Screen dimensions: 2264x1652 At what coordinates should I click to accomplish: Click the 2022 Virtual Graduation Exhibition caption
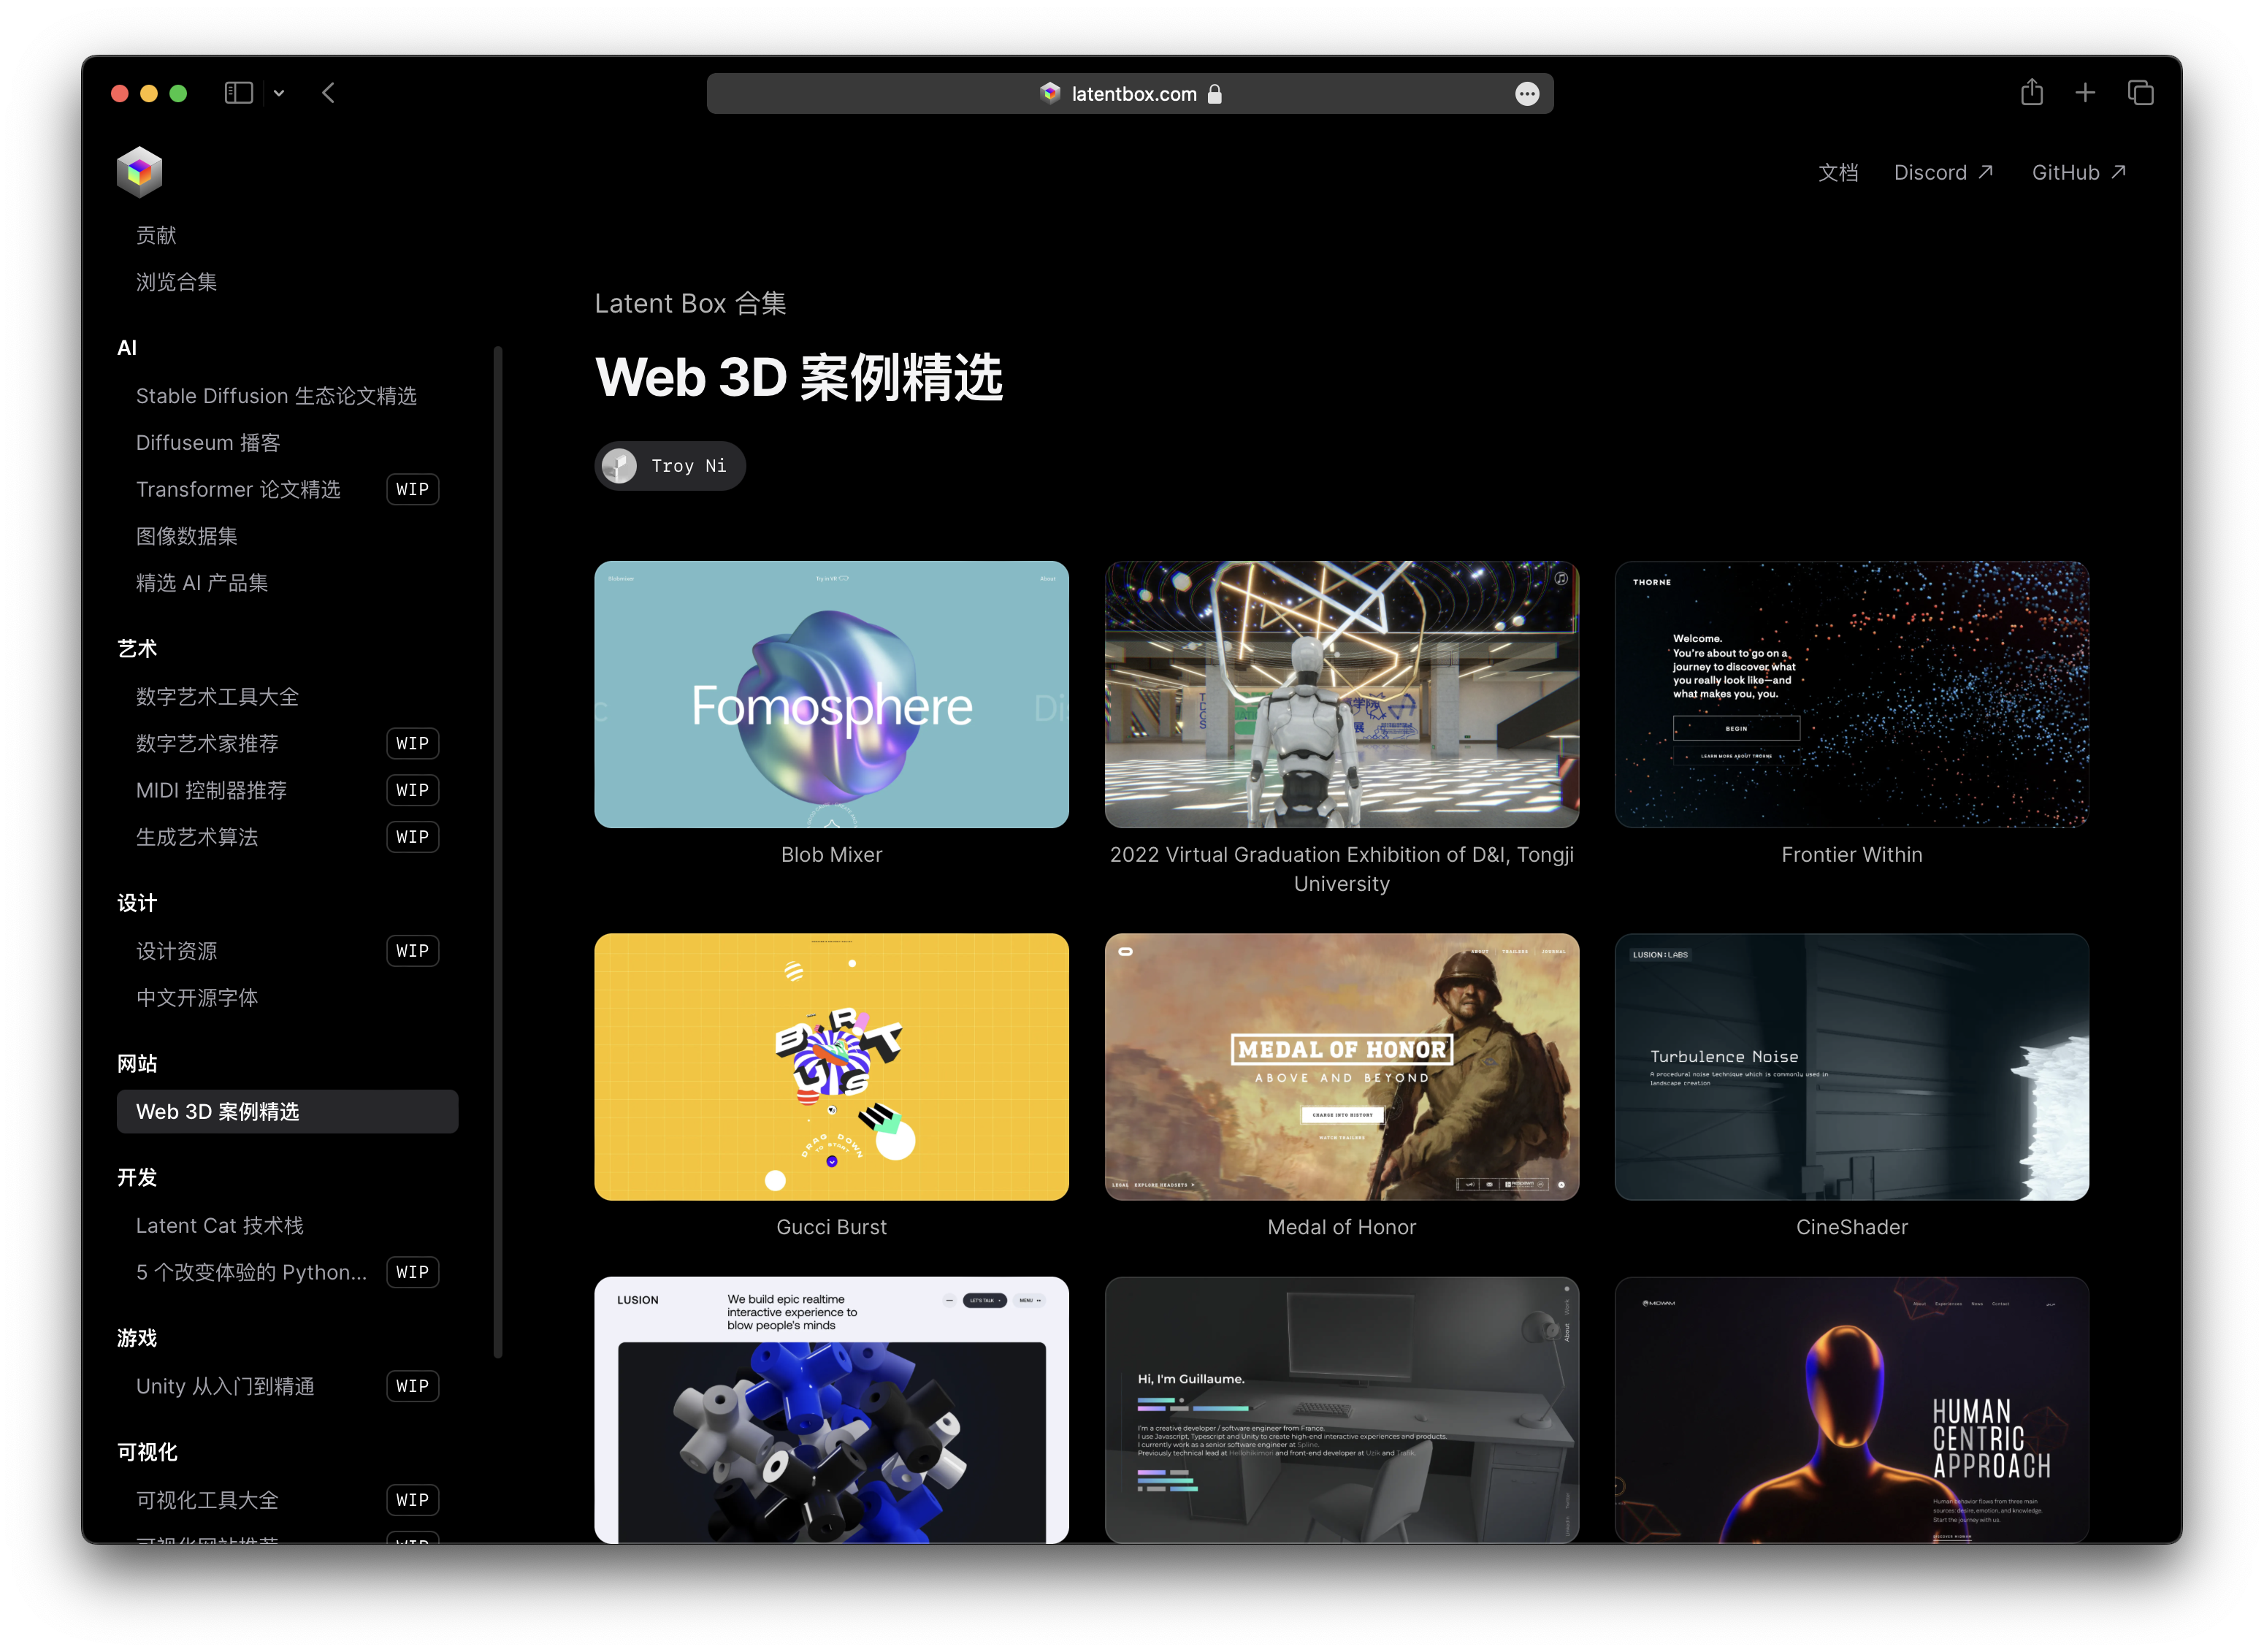coord(1341,869)
